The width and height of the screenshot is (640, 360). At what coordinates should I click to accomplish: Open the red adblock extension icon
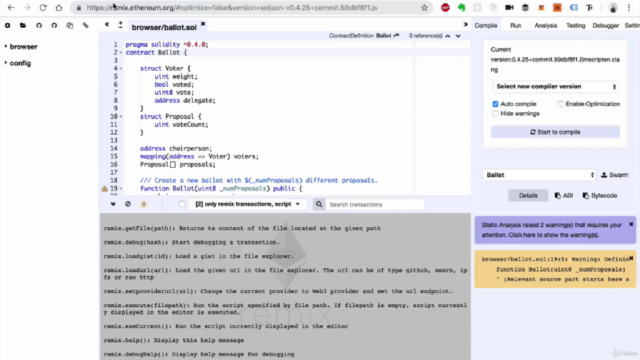[445, 8]
